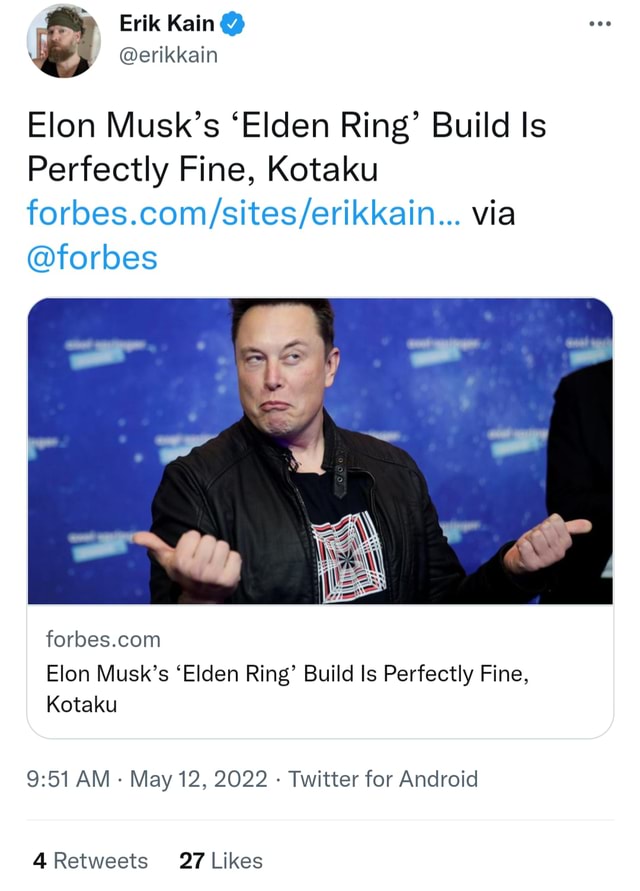Select the Retweets count number 4
Screen dimensions: 640x891
click(39, 860)
